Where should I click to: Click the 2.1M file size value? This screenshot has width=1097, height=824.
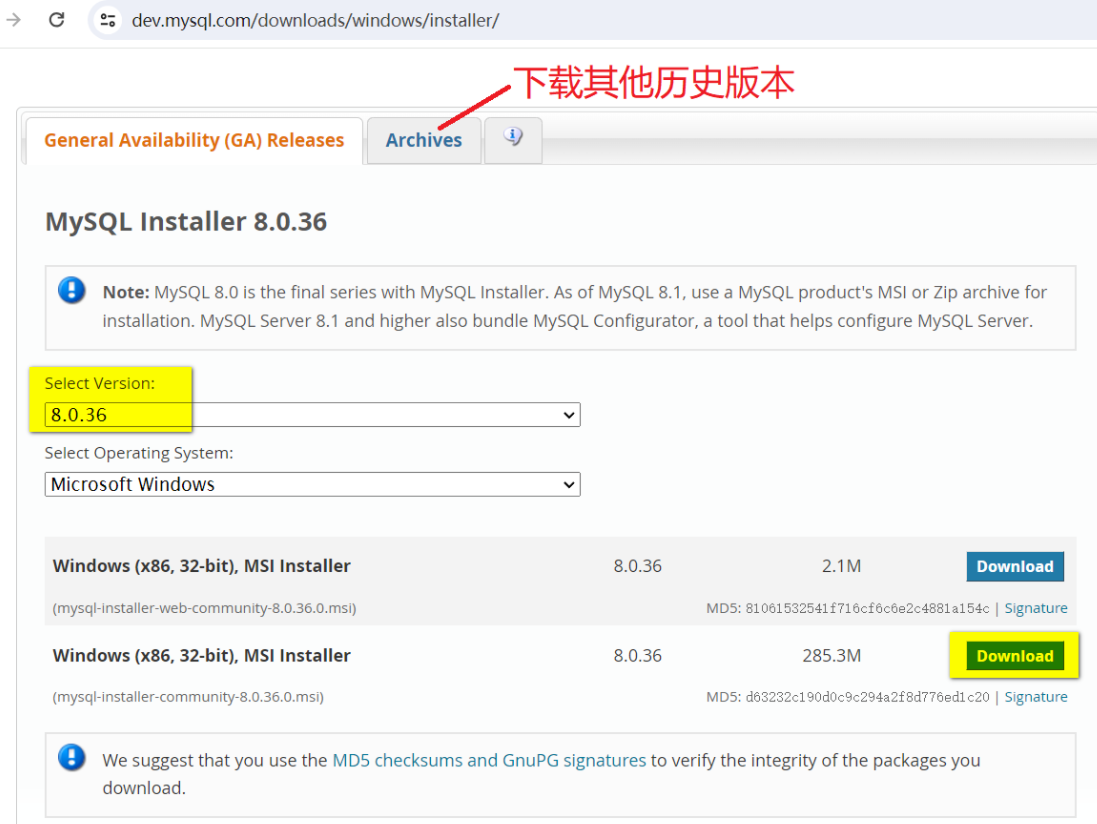[x=842, y=566]
